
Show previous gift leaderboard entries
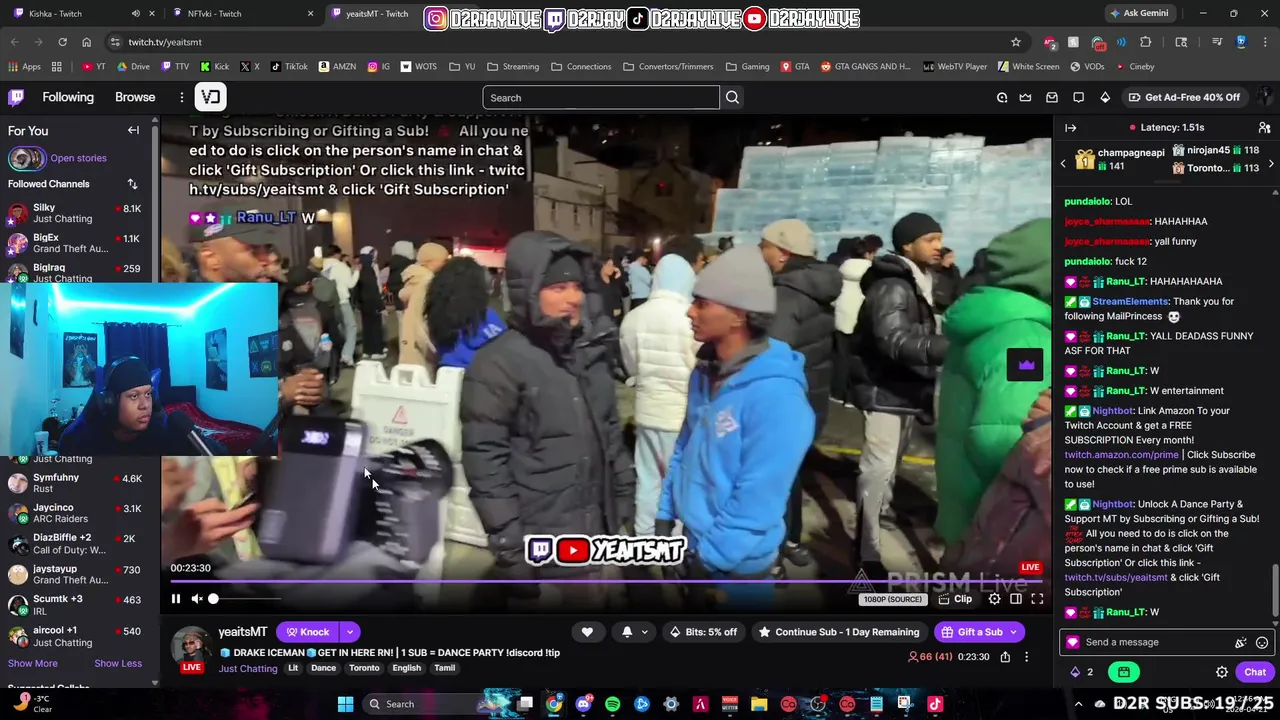click(x=1063, y=163)
